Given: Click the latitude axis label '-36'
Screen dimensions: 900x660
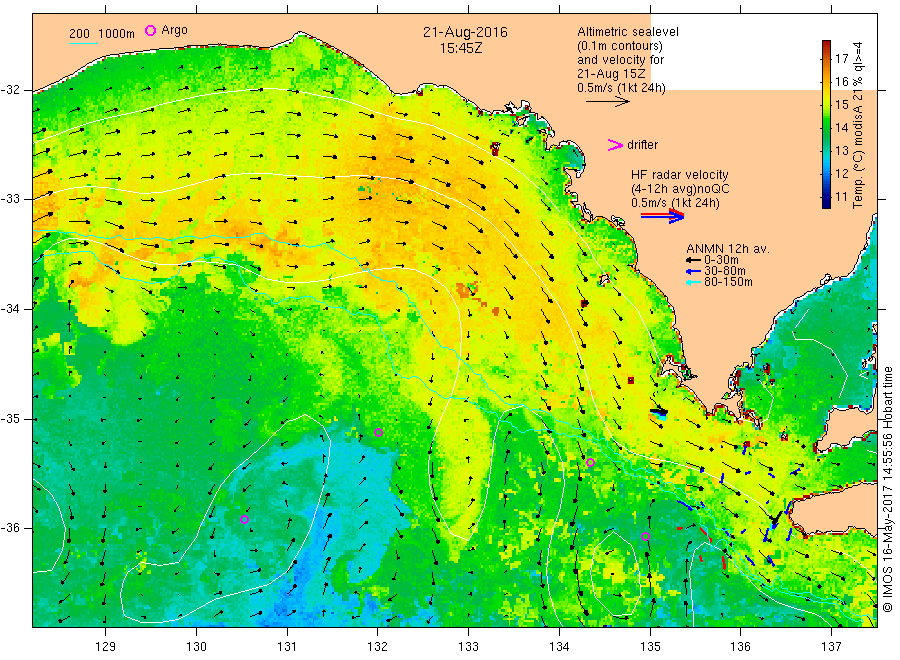Looking at the screenshot, I should 11,527.
